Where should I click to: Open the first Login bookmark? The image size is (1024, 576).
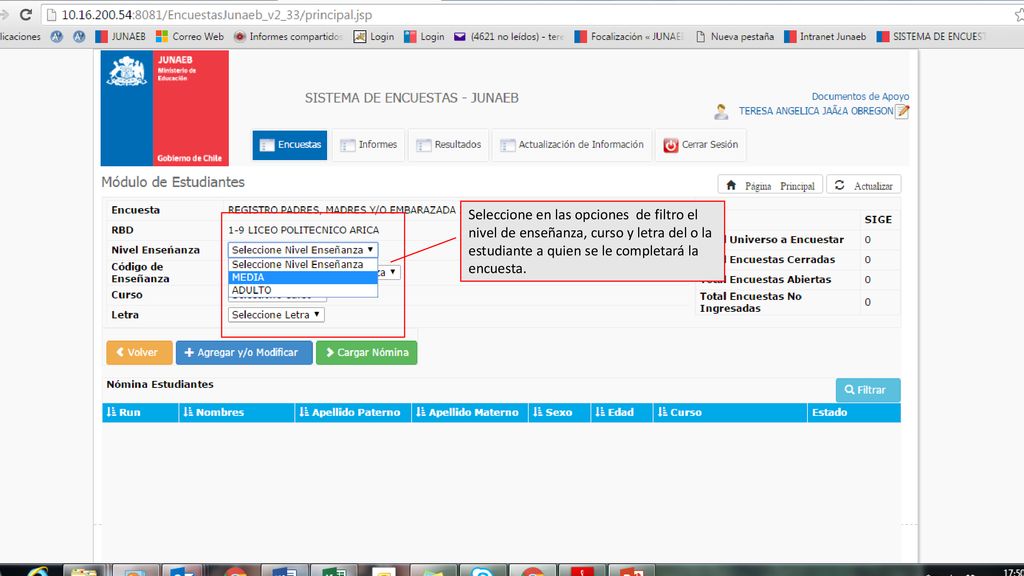click(374, 37)
